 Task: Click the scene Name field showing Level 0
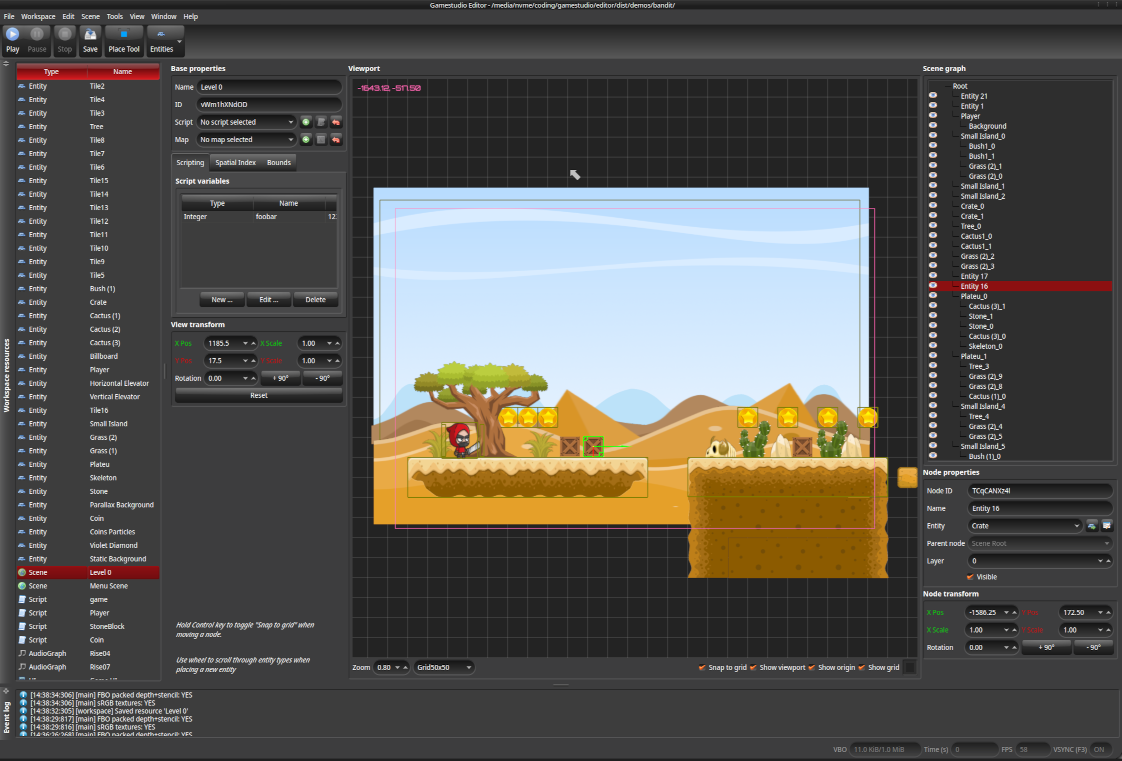point(268,87)
